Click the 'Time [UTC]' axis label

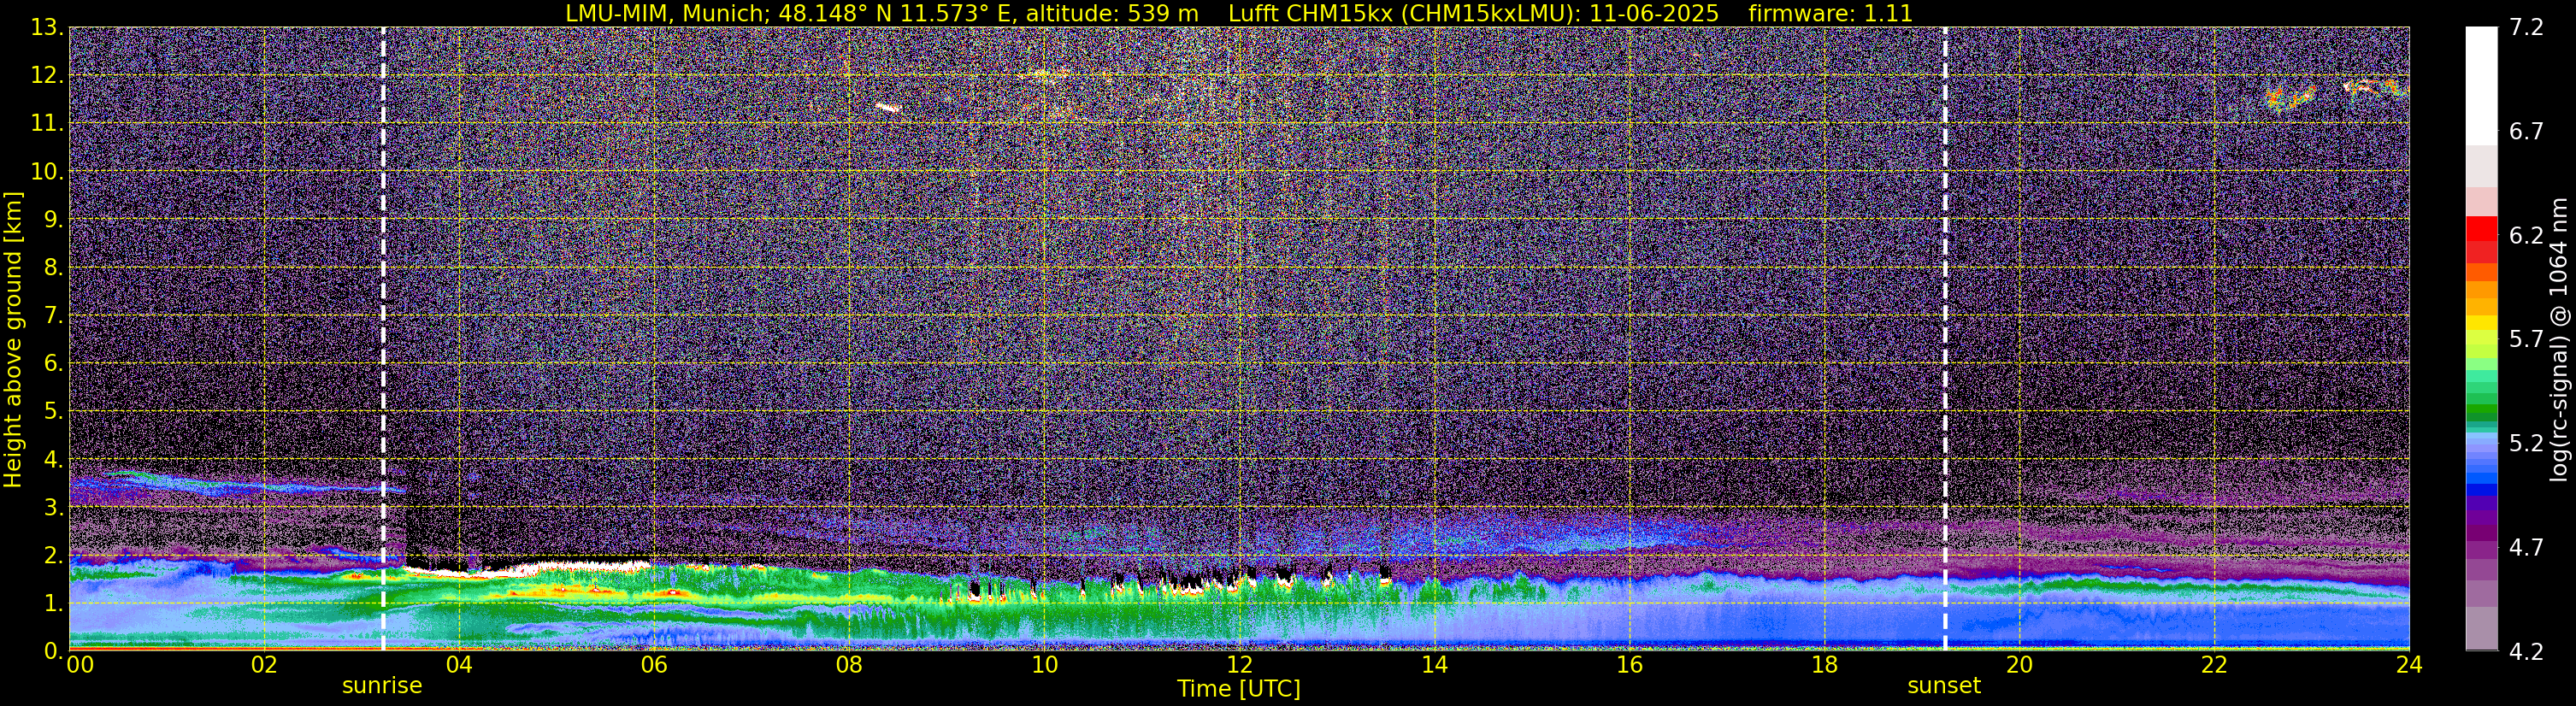1239,688
